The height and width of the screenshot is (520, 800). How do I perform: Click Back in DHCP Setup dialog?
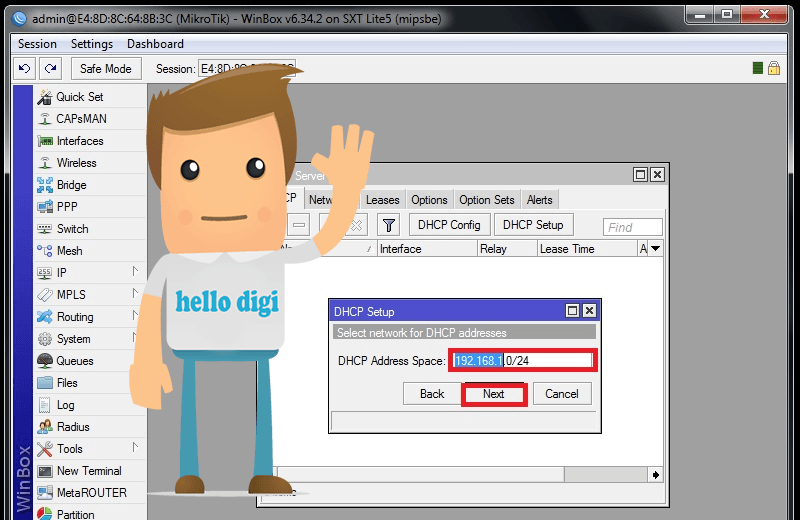click(x=432, y=394)
